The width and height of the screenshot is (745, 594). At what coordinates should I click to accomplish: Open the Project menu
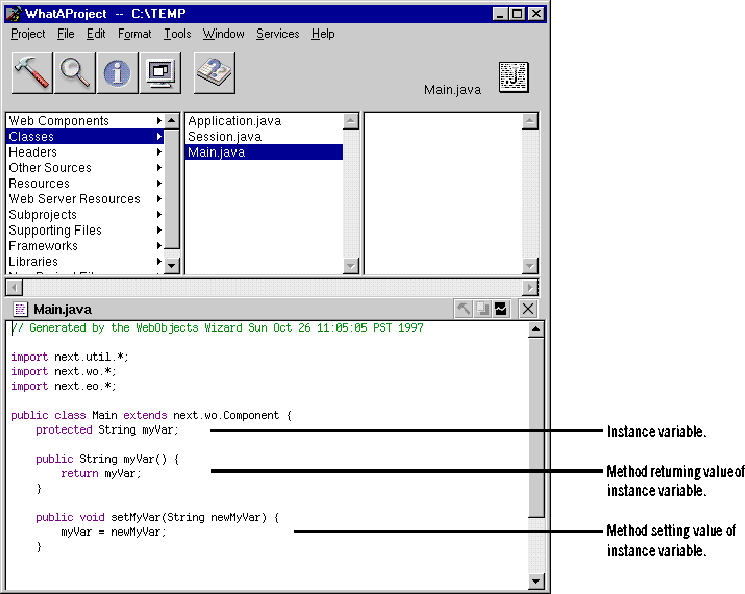tap(28, 34)
